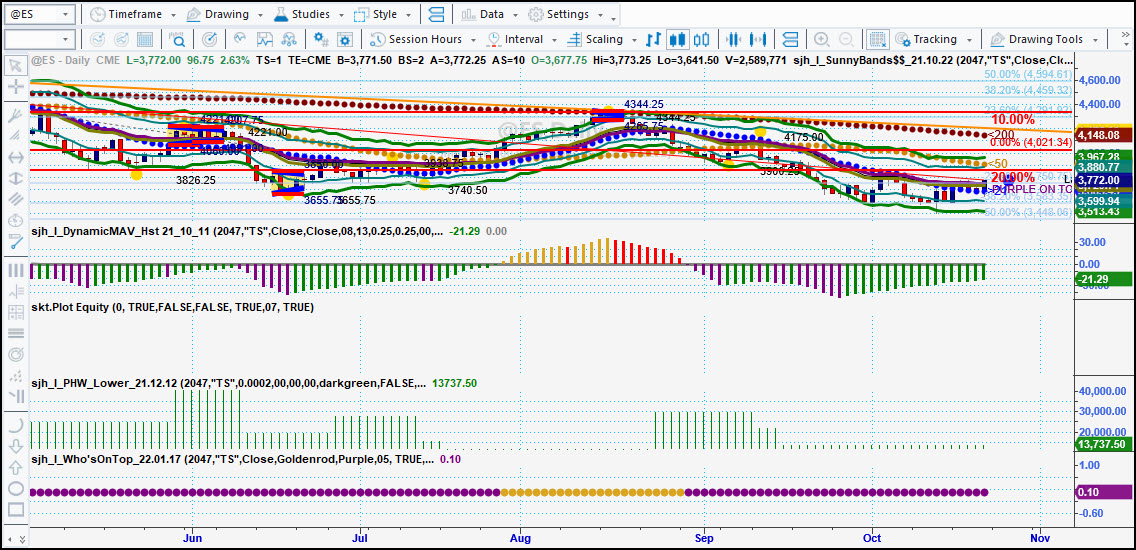Click the purple 0.10 value tag
Screen dimensions: 1136x550
click(x=1104, y=493)
